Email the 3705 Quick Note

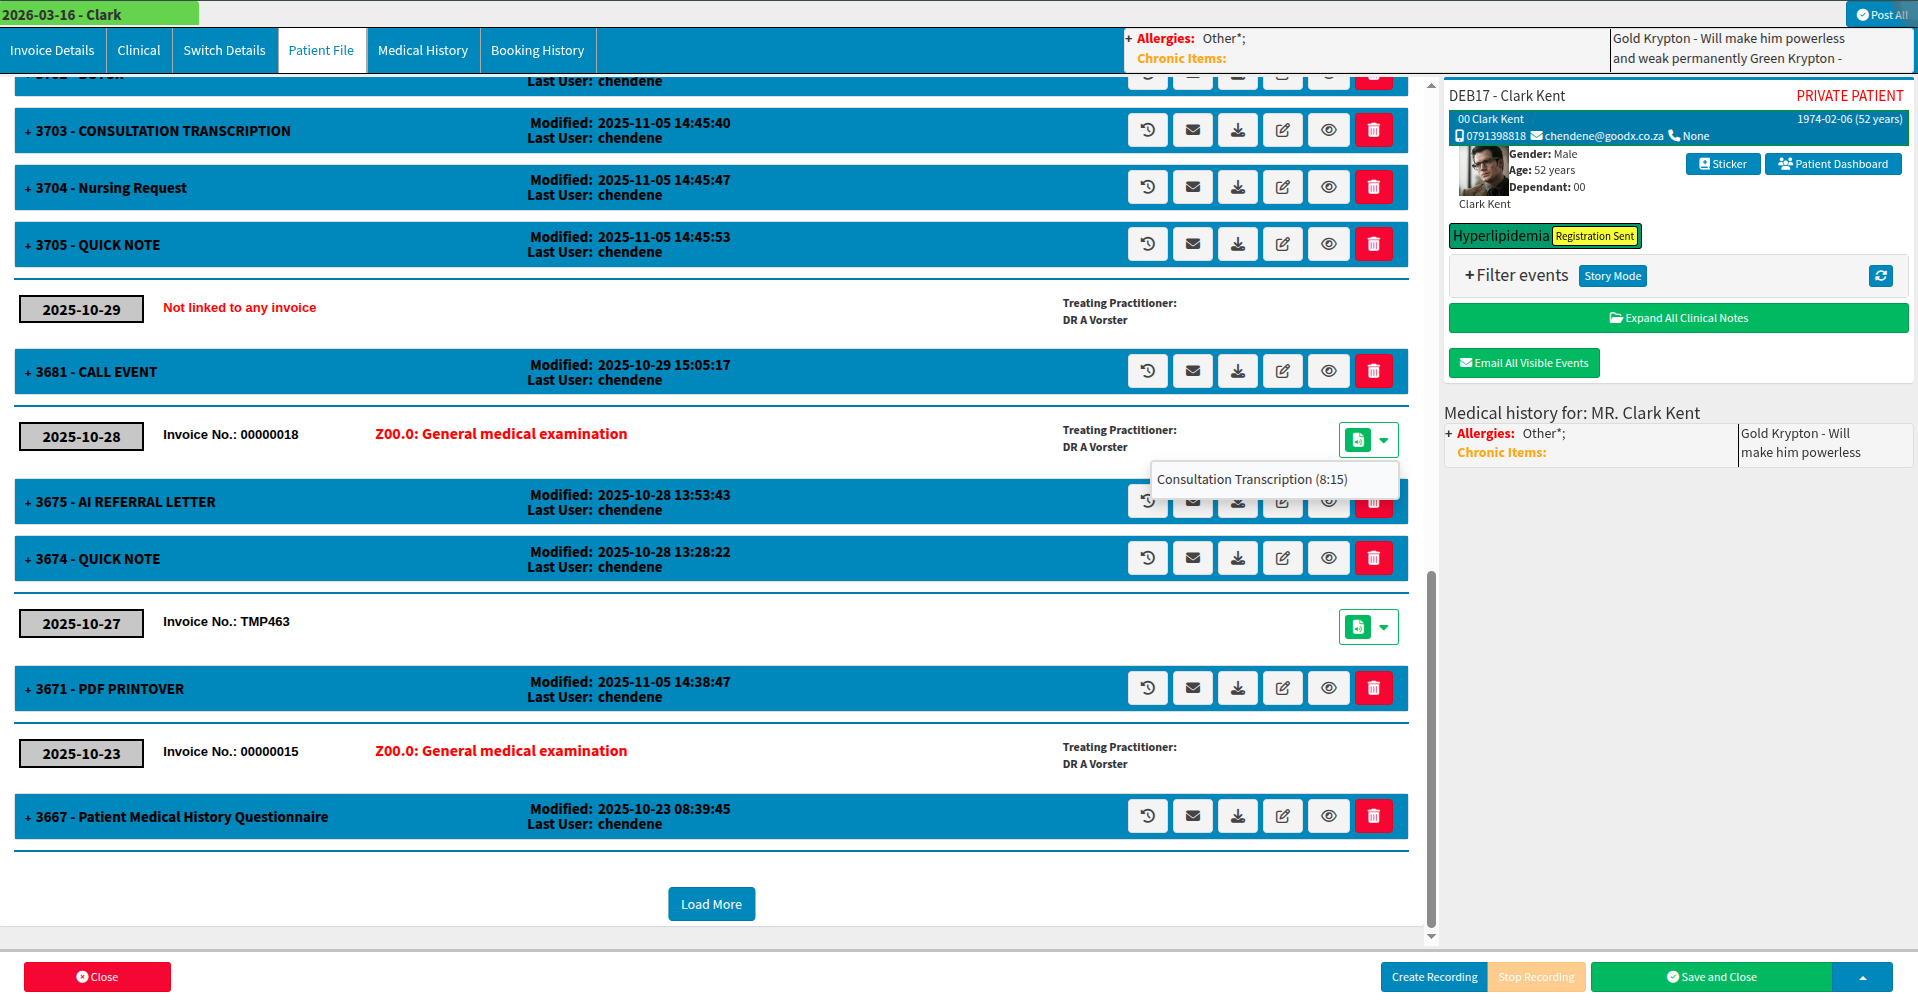(x=1193, y=244)
